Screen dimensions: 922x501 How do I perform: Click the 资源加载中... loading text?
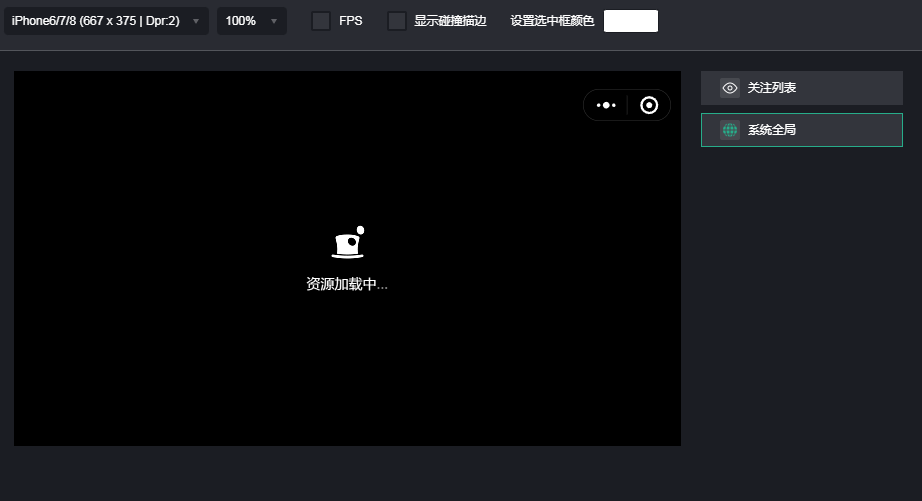[x=347, y=284]
